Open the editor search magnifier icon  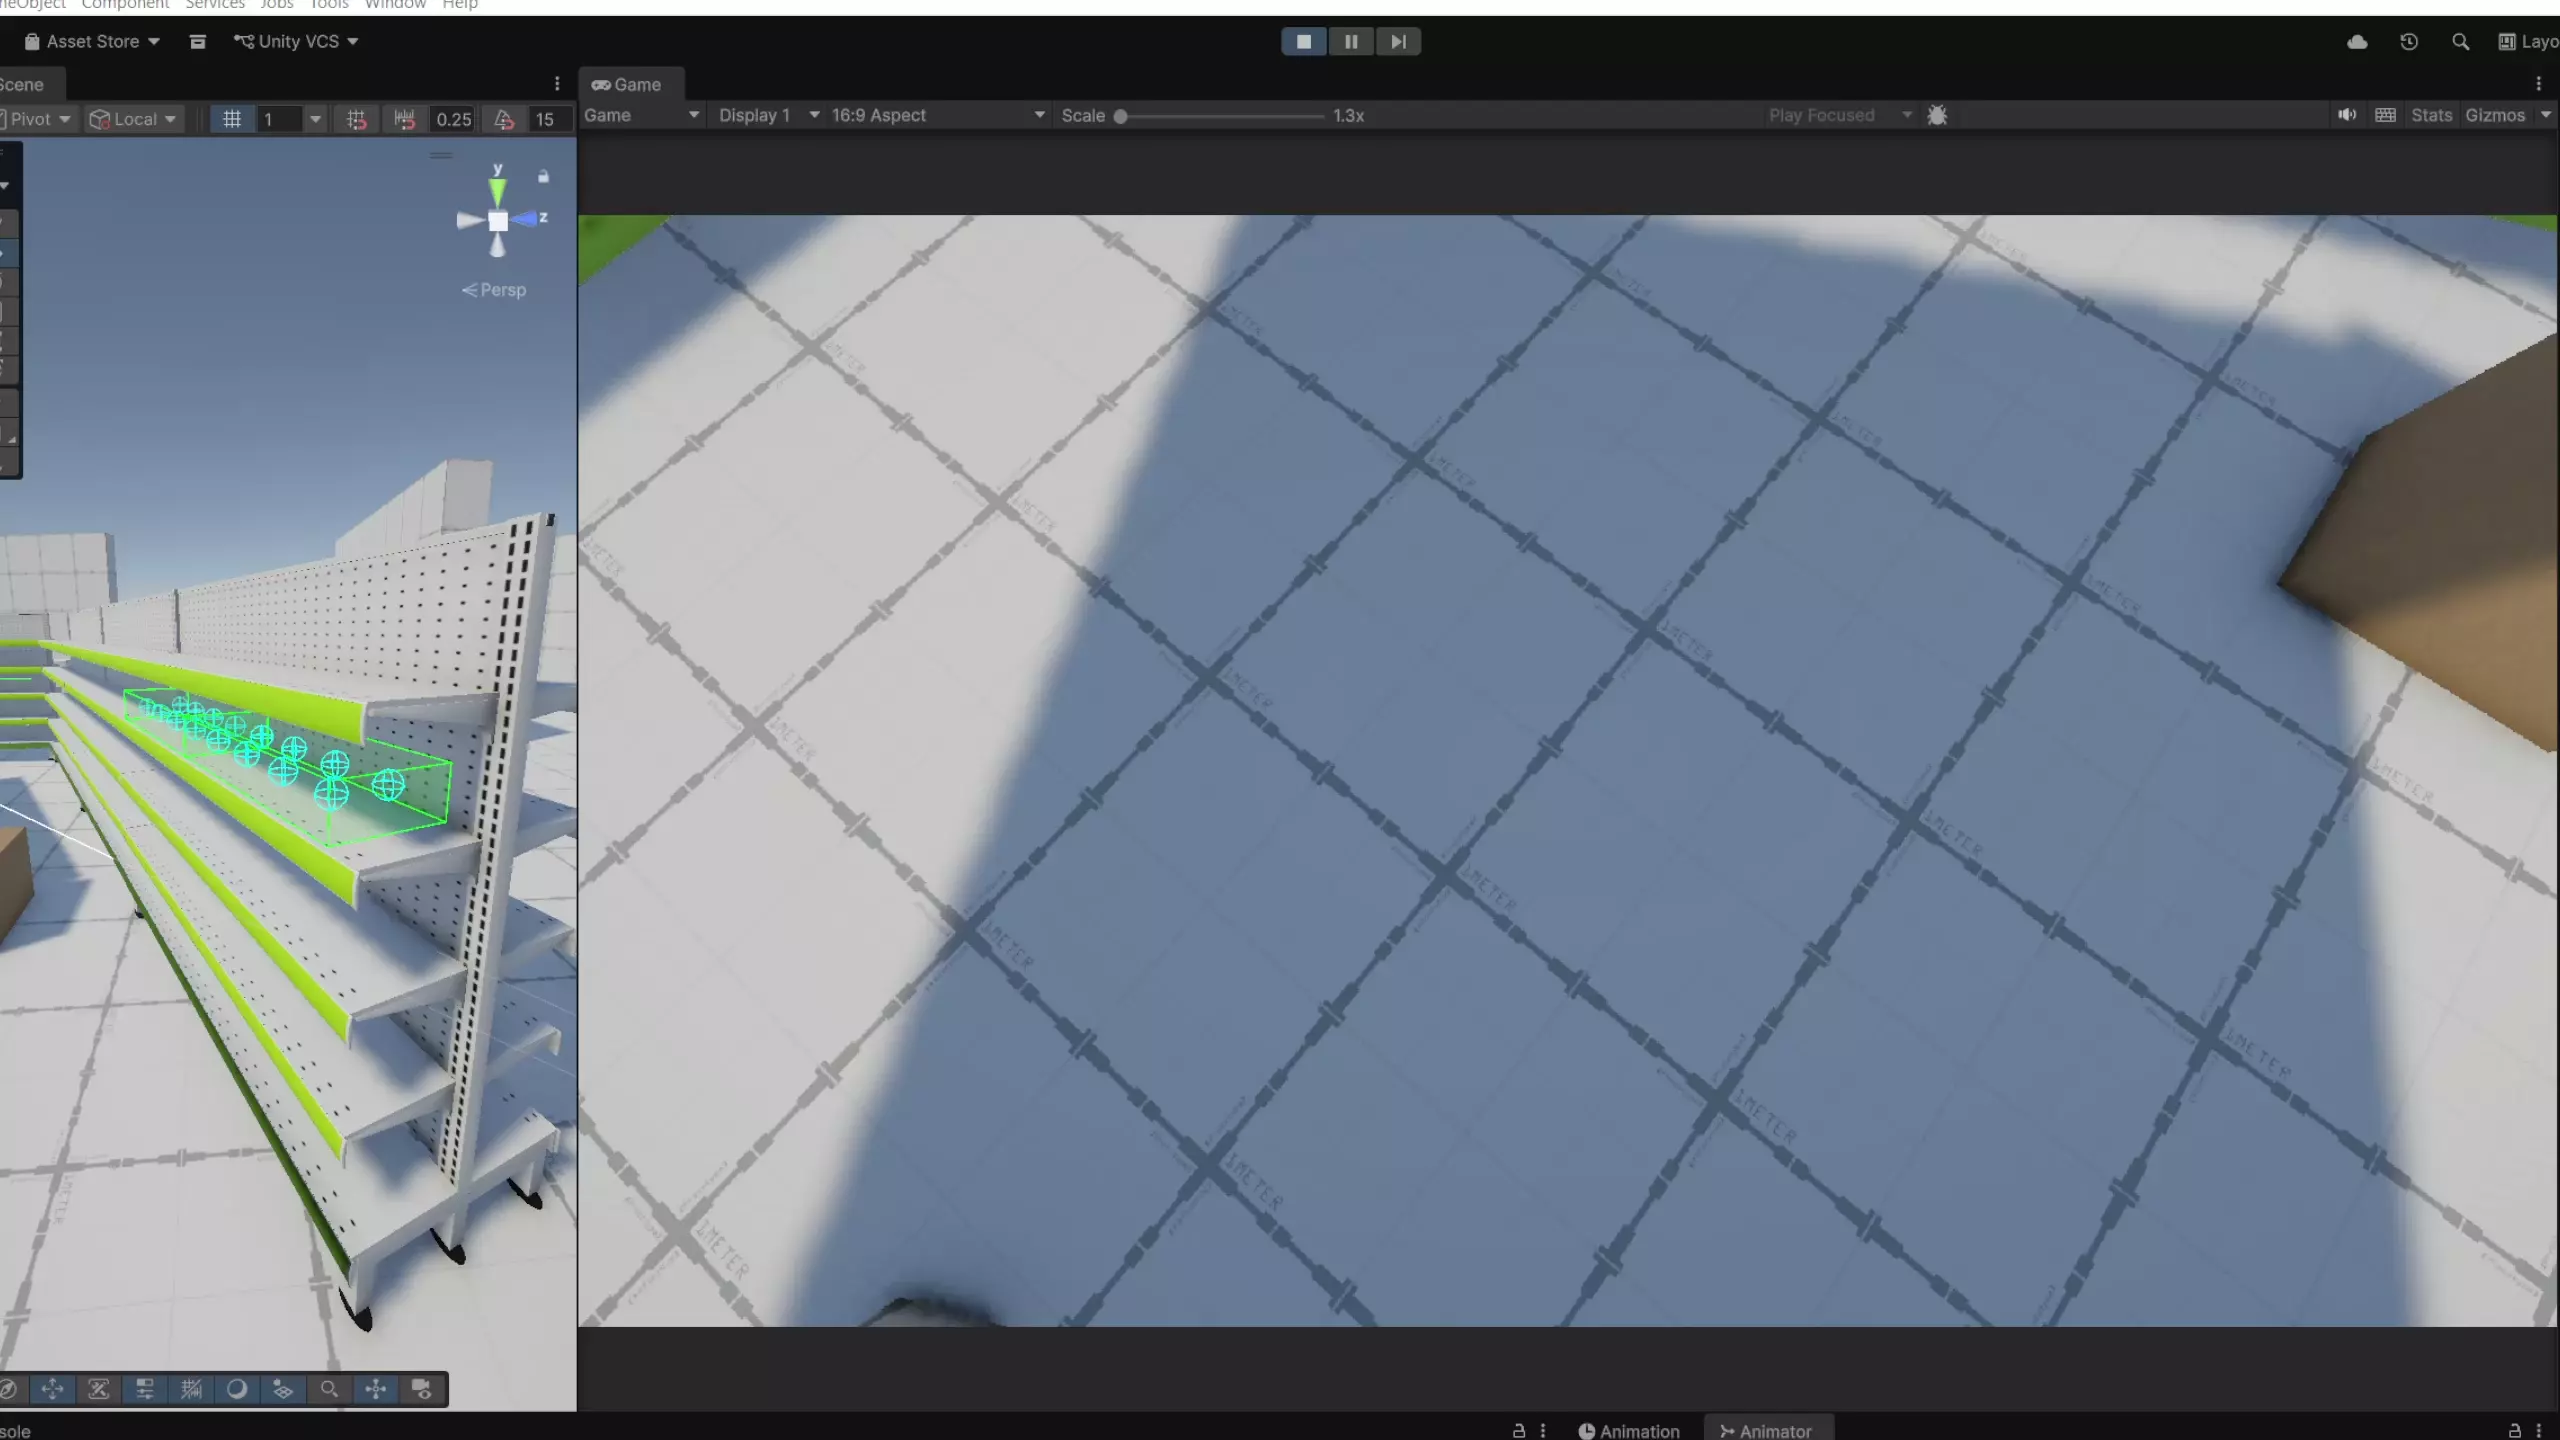click(x=2460, y=42)
